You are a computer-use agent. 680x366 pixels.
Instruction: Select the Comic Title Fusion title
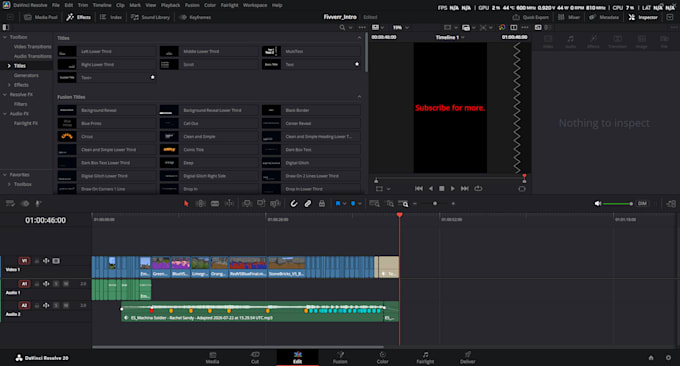[209, 150]
